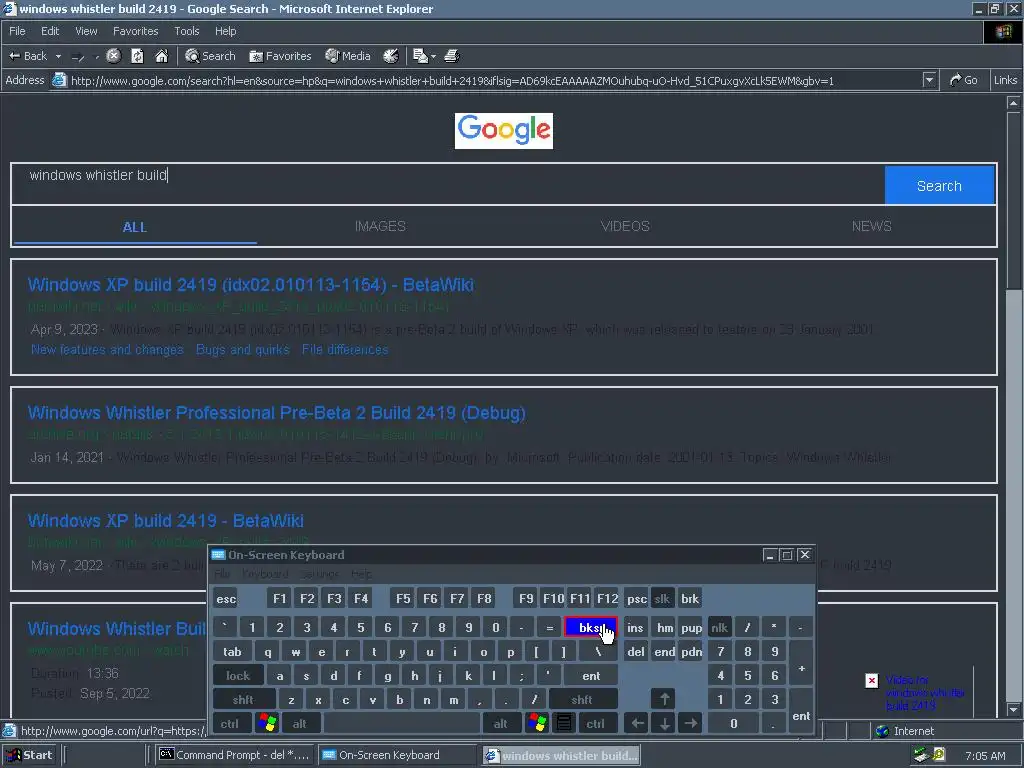Tap the right arrow key on On-Screen Keyboard
Image resolution: width=1024 pixels, height=768 pixels.
(691, 723)
